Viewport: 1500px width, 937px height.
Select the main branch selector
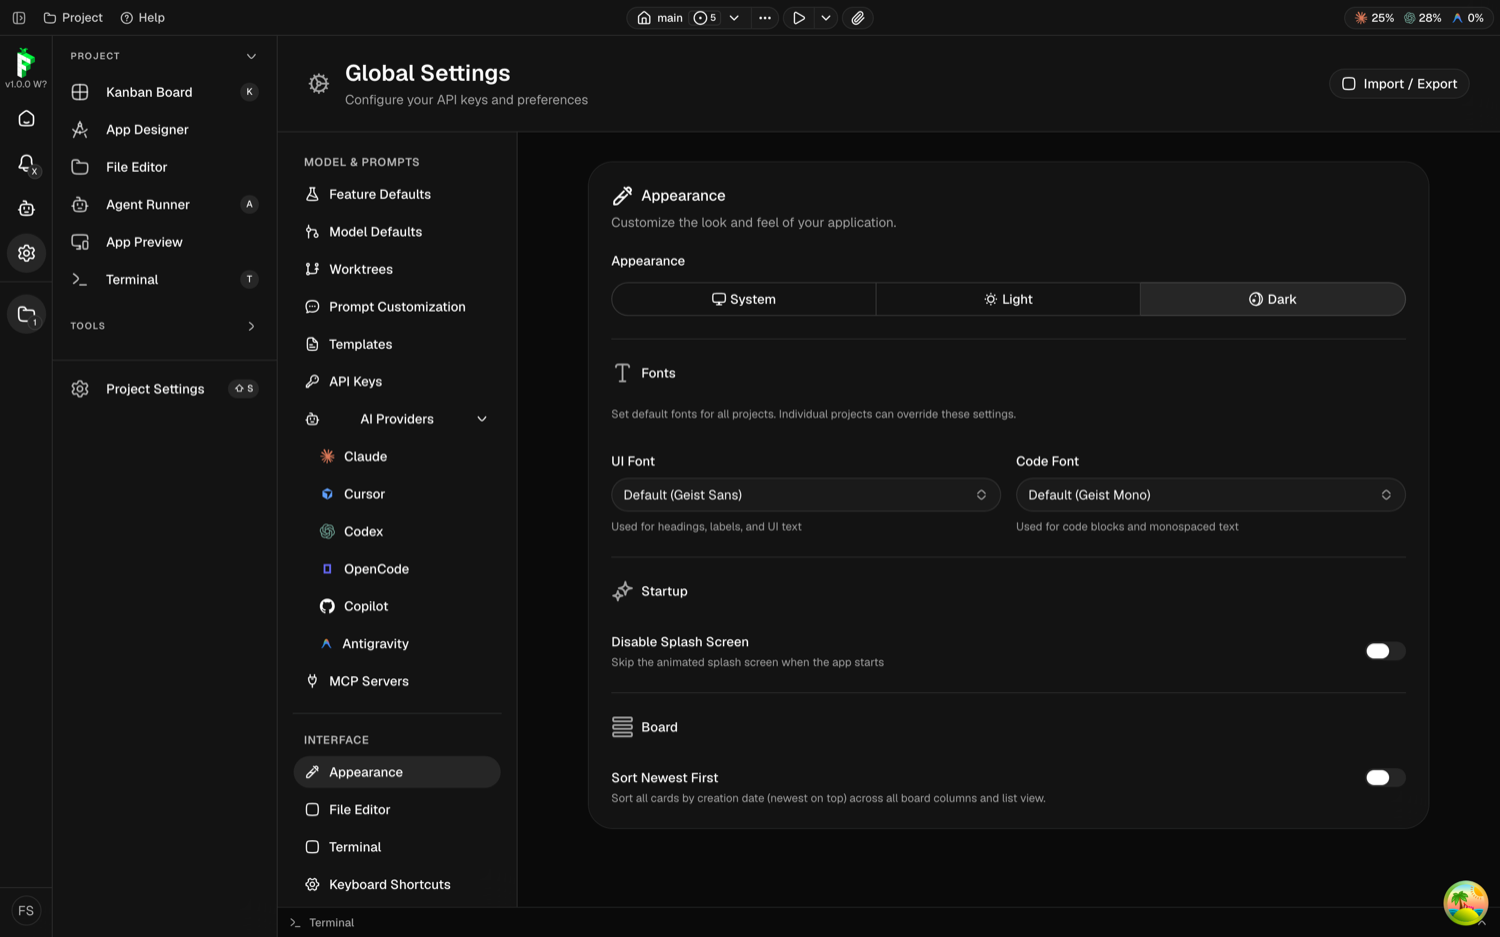[x=660, y=18]
